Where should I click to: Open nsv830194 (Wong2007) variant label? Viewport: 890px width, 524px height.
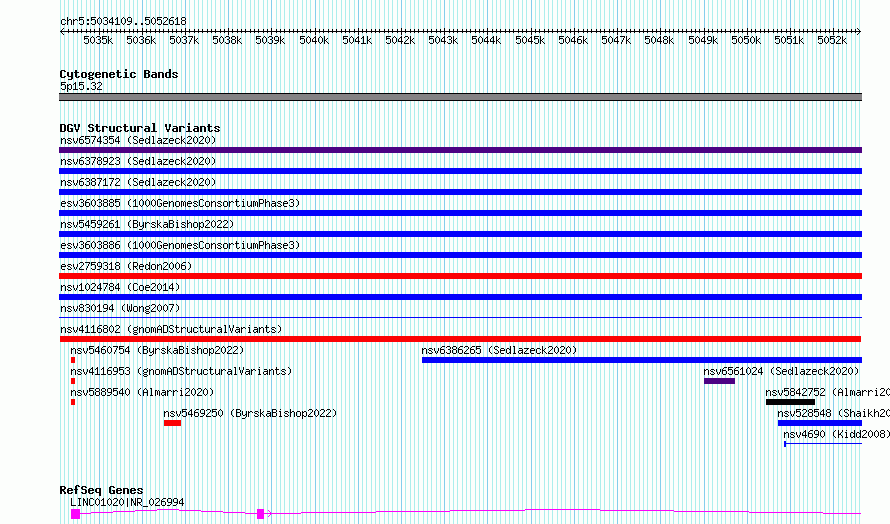[x=120, y=308]
